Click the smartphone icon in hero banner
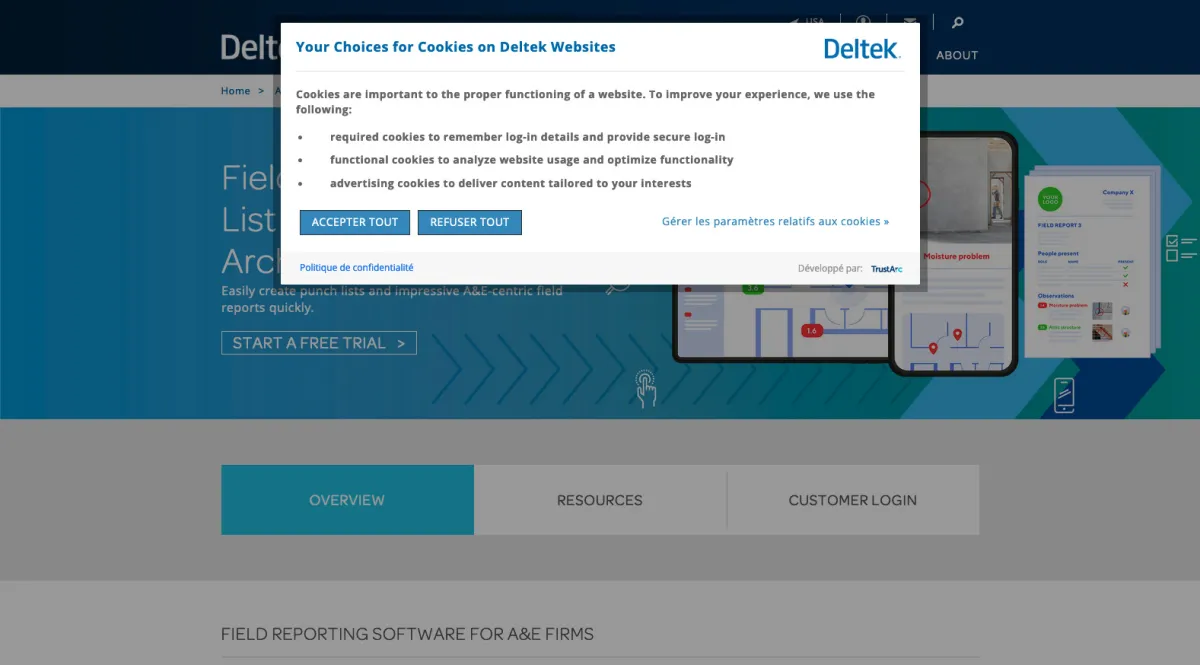The image size is (1200, 665). (1064, 395)
